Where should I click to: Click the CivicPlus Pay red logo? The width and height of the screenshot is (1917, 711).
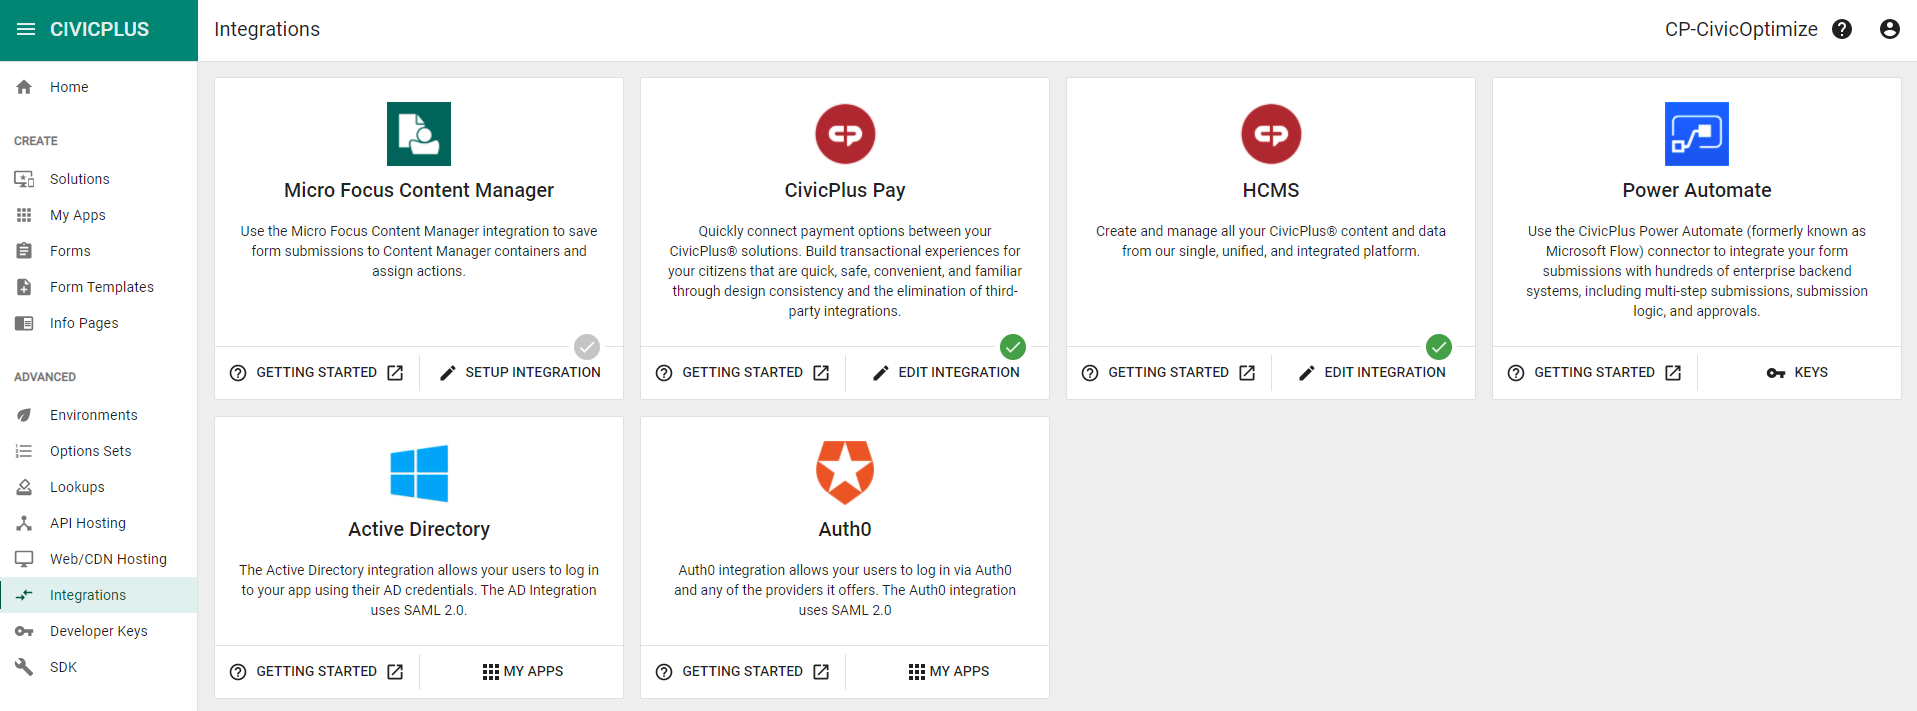point(845,134)
